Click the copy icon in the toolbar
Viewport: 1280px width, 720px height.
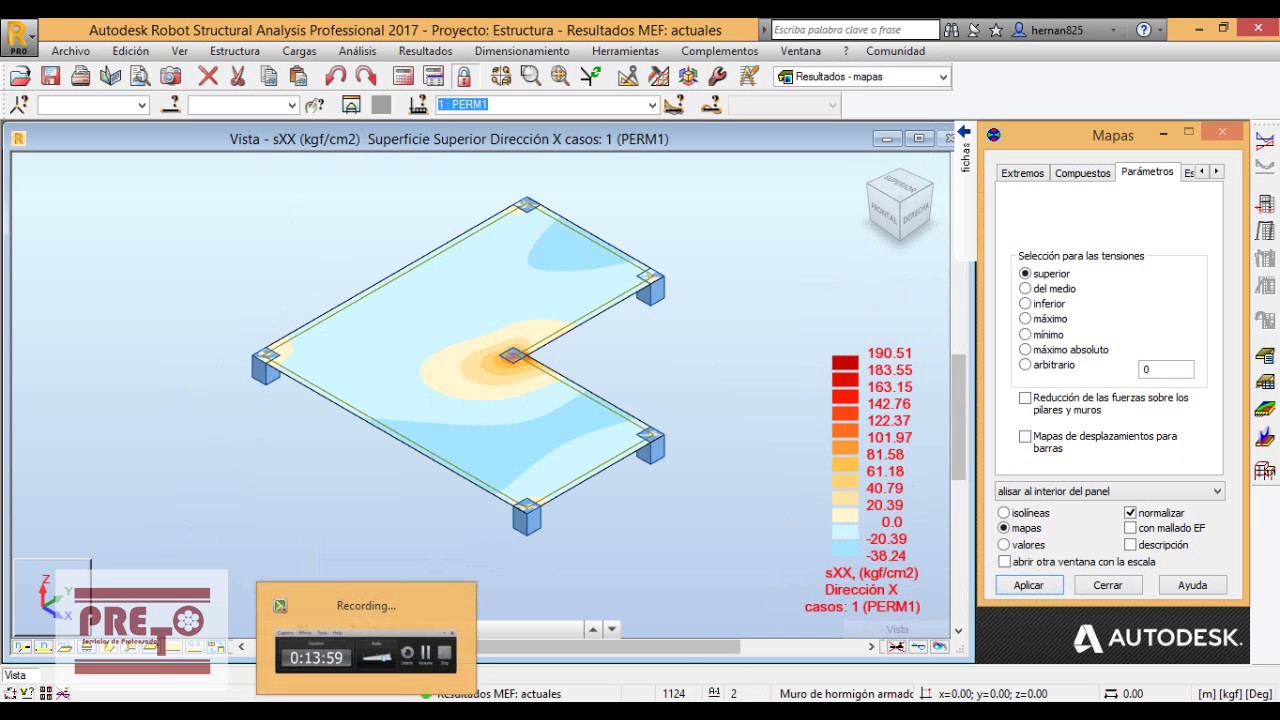pos(268,76)
